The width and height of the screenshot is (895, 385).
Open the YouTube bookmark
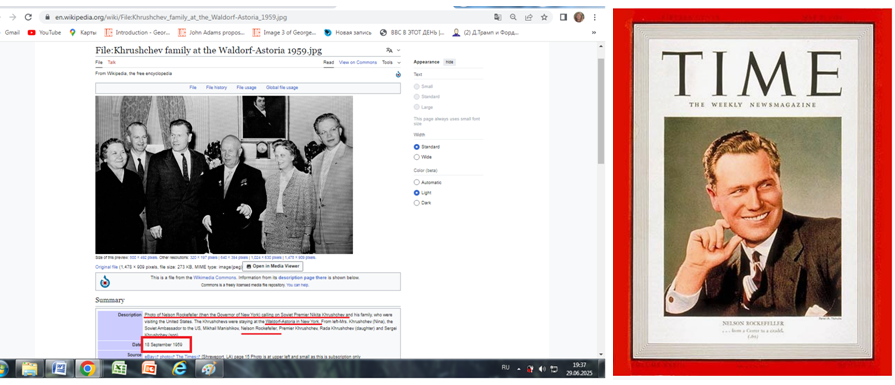(44, 33)
